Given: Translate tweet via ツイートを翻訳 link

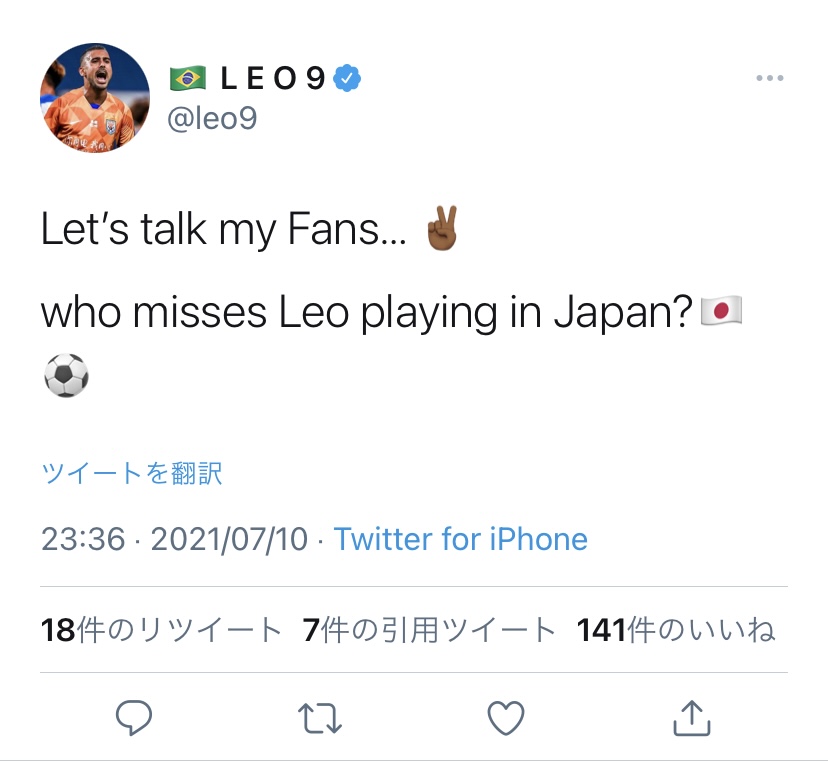Looking at the screenshot, I should coord(132,473).
